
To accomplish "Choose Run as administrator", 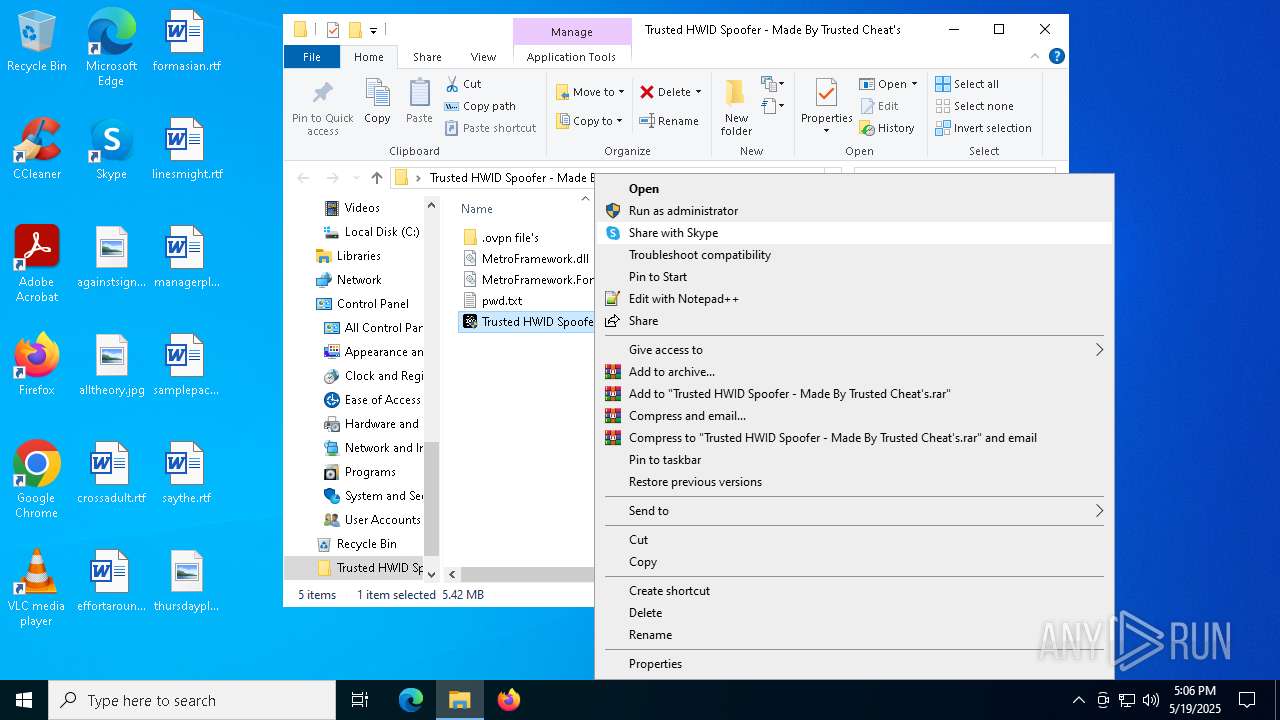I will 854,211.
